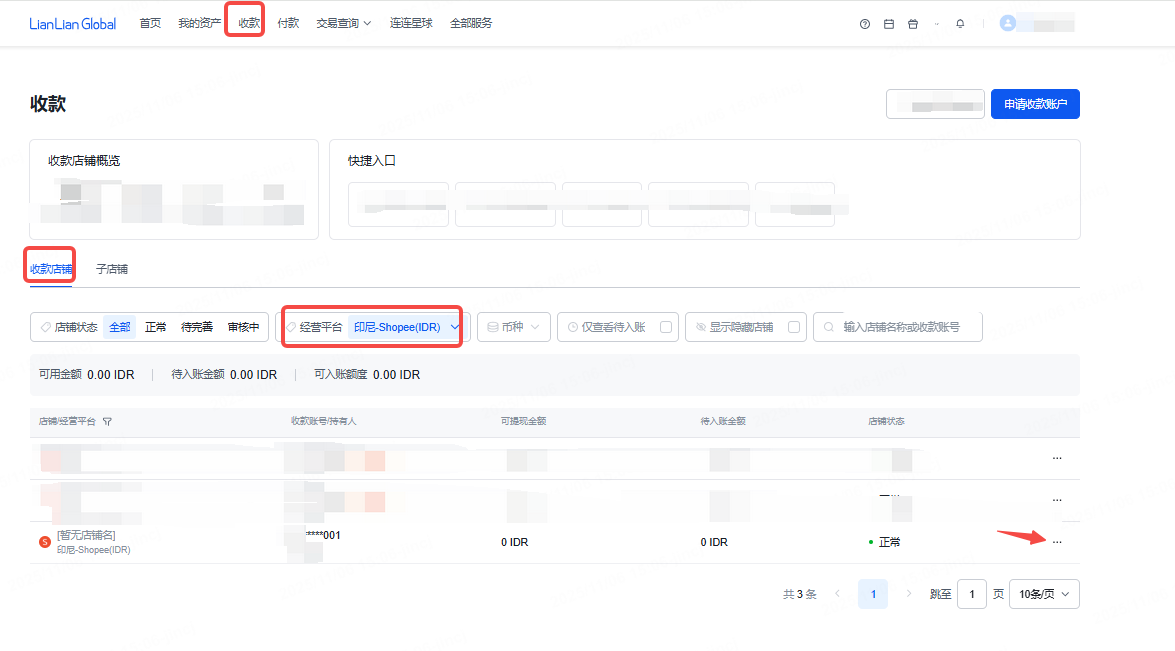This screenshot has width=1175, height=651.
Task: Go to the next page arrow
Action: 908,594
